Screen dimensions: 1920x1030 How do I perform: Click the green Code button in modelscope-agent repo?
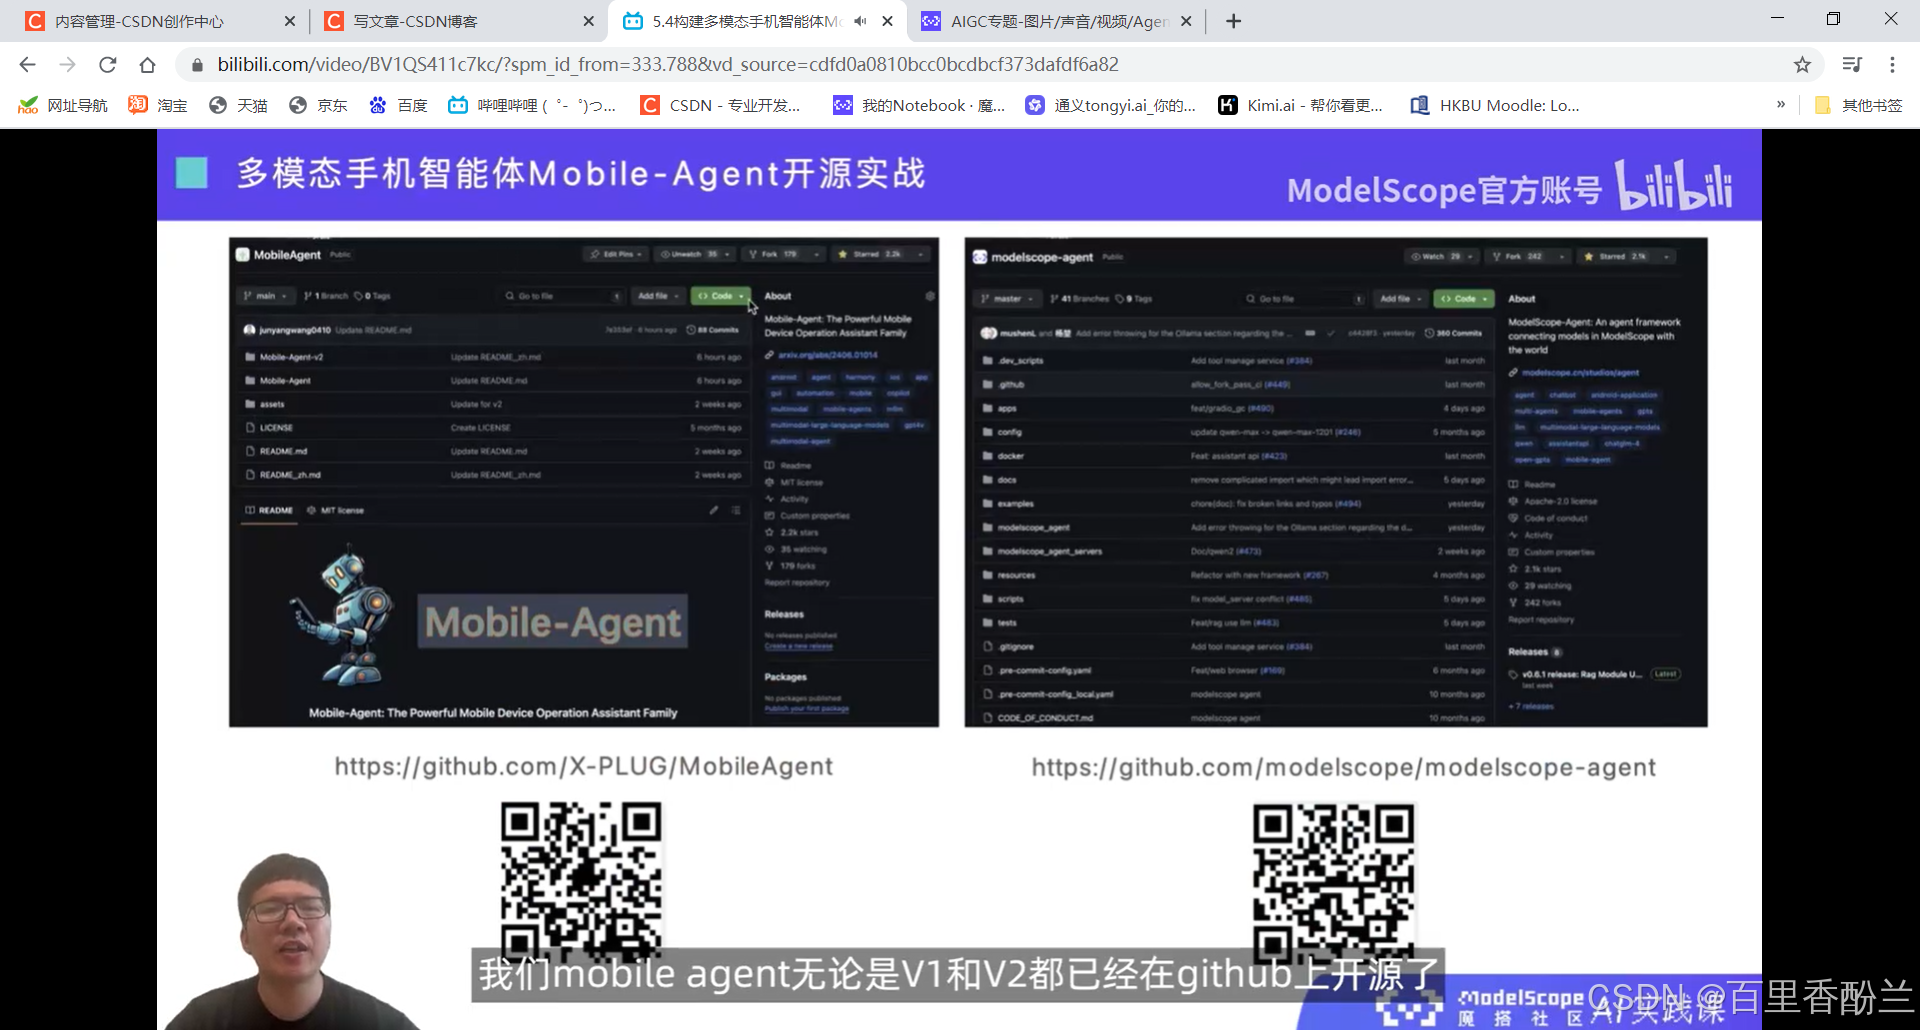(1464, 299)
